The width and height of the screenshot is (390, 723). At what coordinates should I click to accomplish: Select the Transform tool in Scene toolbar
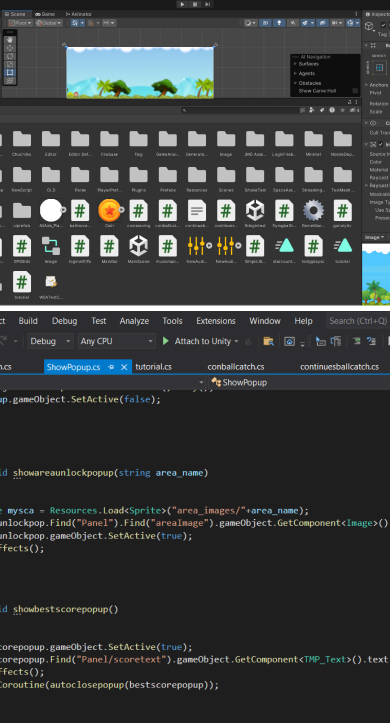tap(10, 80)
